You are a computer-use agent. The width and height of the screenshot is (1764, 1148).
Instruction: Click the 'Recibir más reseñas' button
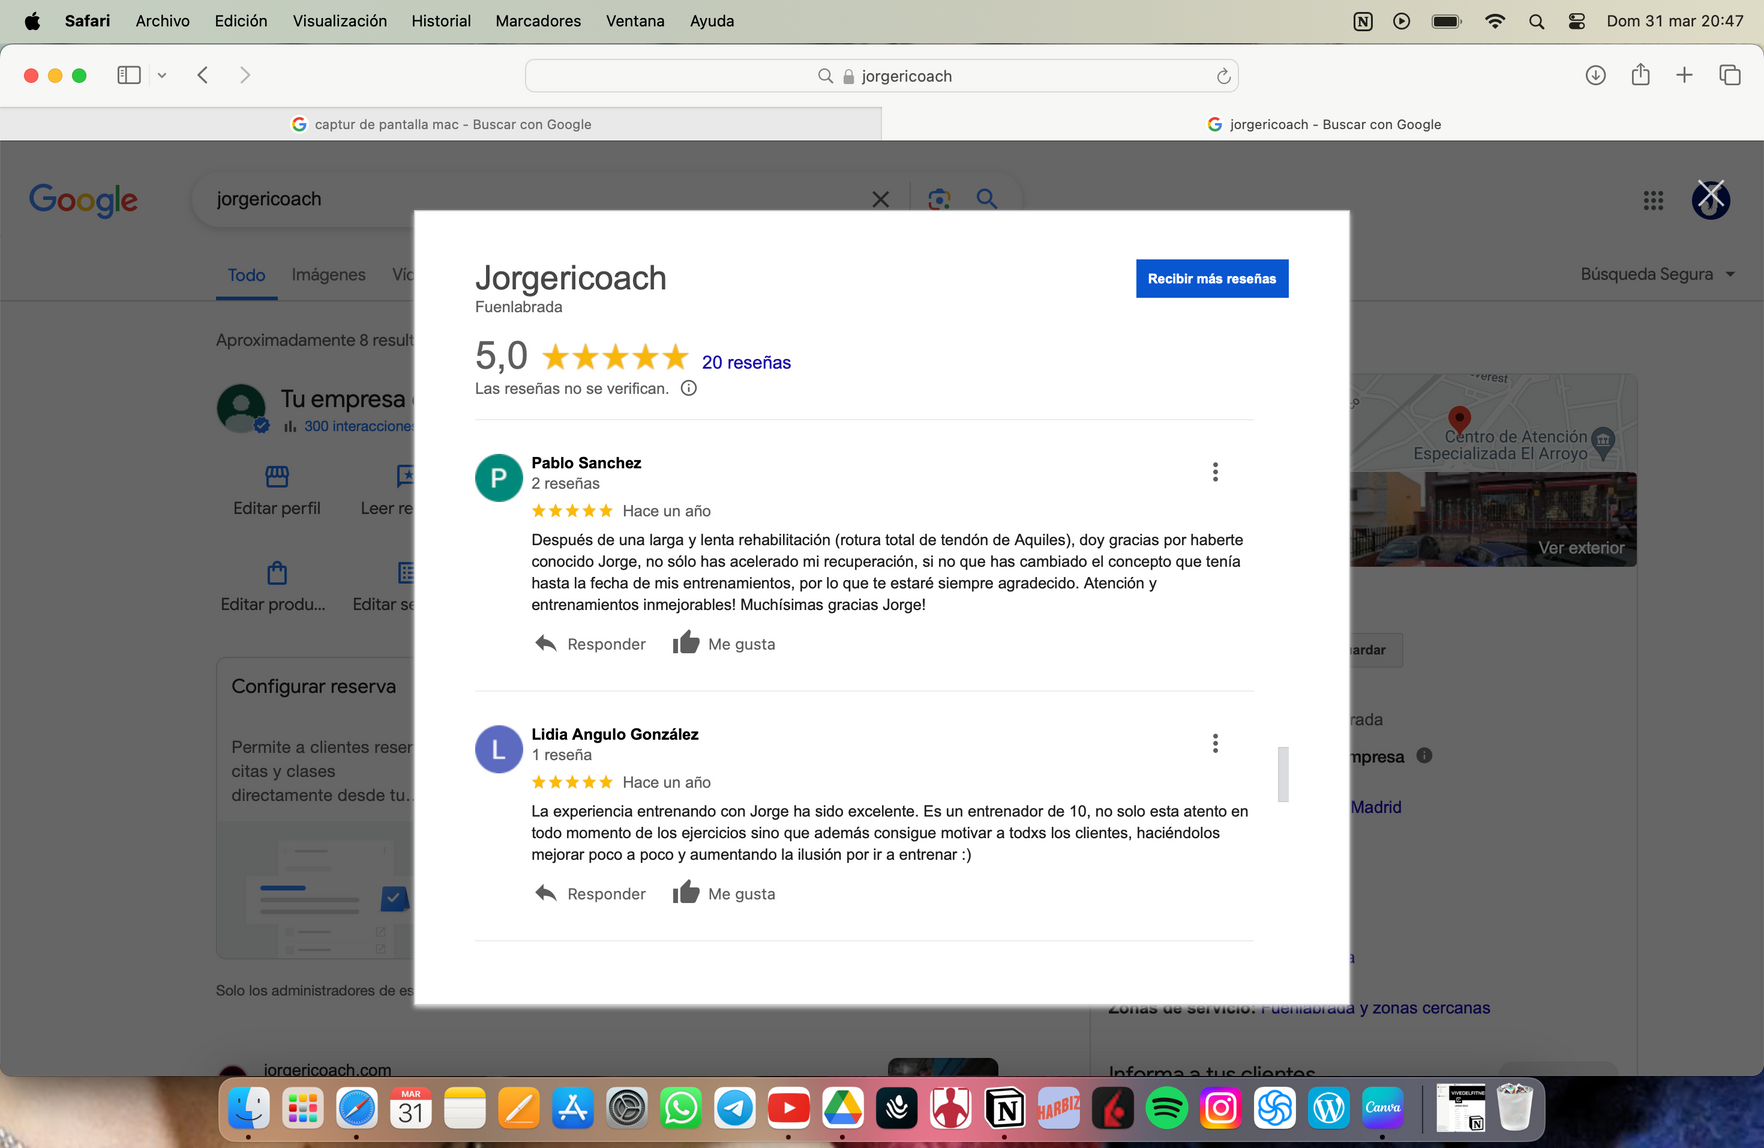pos(1211,279)
